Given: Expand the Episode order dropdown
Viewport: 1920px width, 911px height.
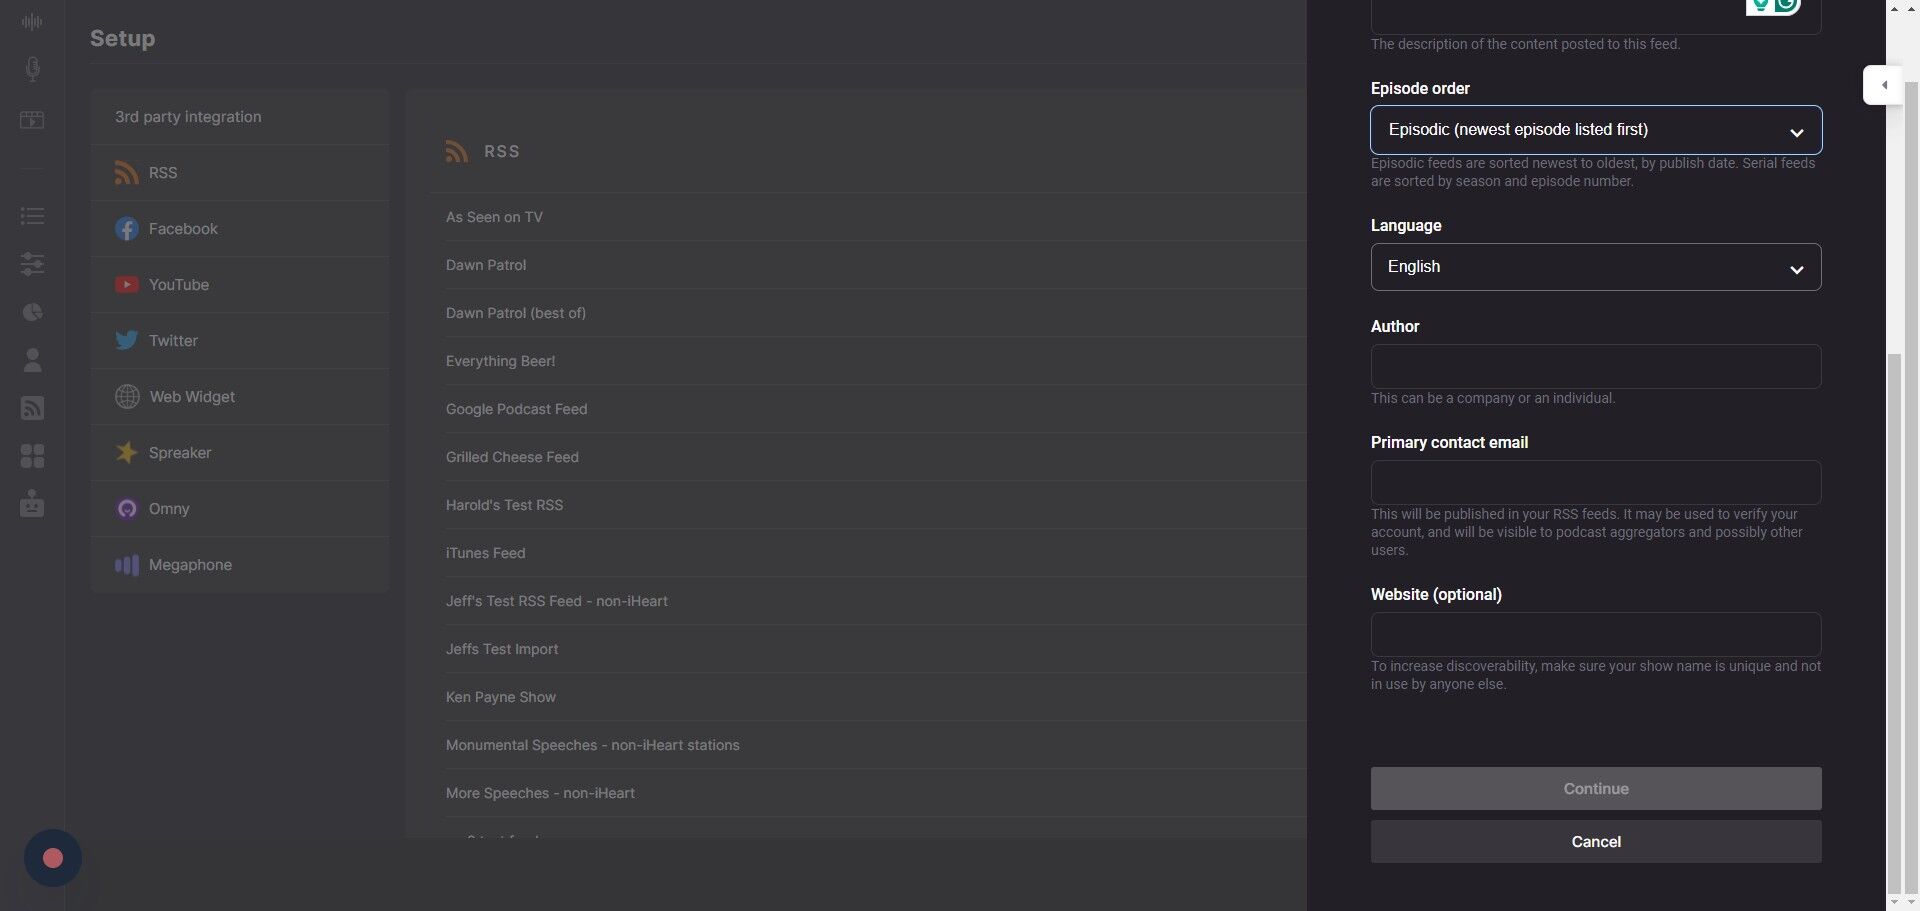Looking at the screenshot, I should click(x=1595, y=130).
